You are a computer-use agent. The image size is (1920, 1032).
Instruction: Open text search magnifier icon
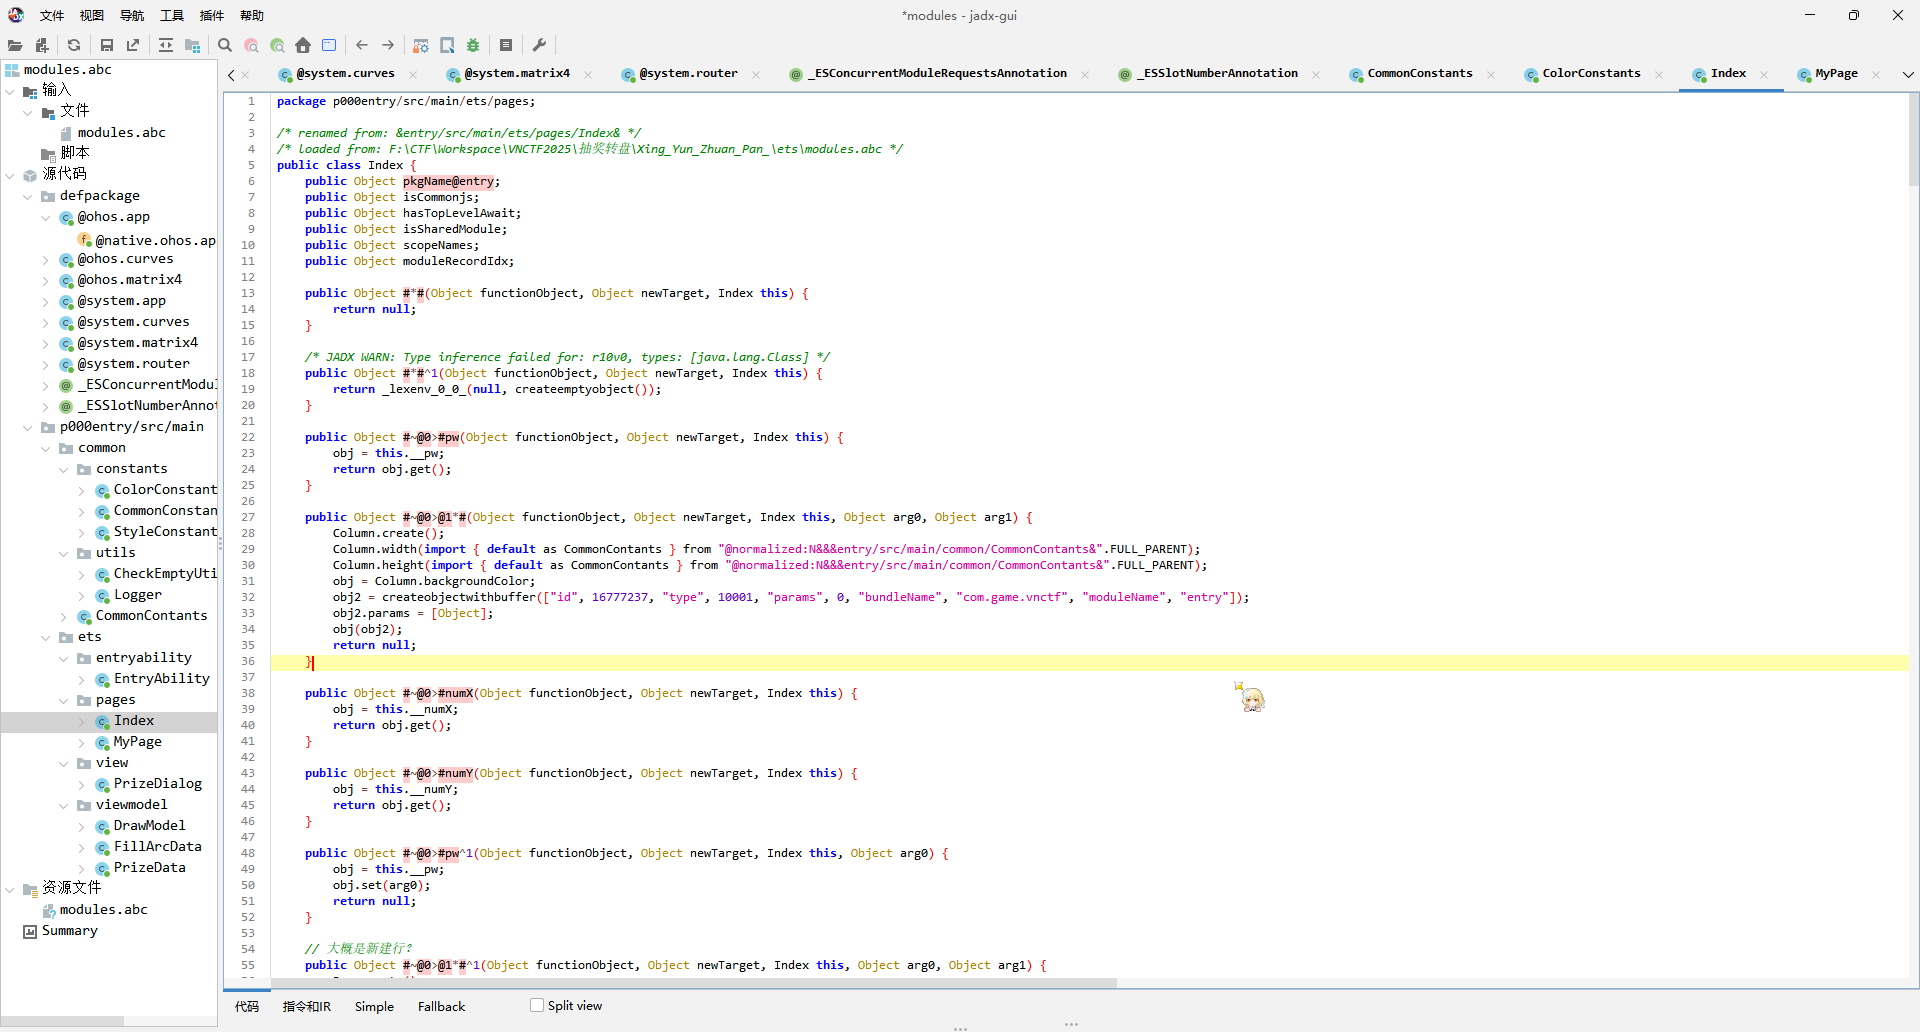pyautogui.click(x=225, y=45)
